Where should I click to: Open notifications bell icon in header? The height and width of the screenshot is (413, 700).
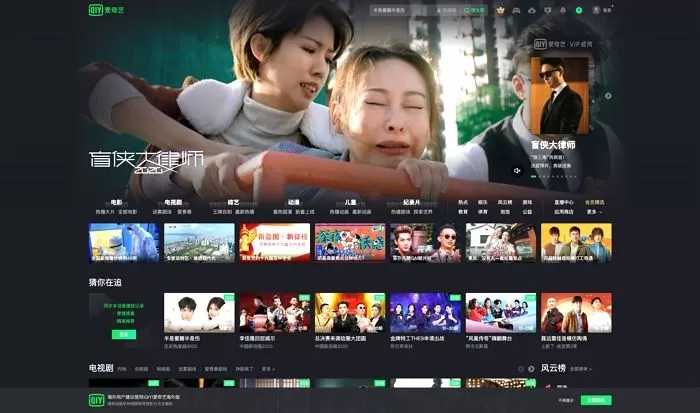click(563, 10)
